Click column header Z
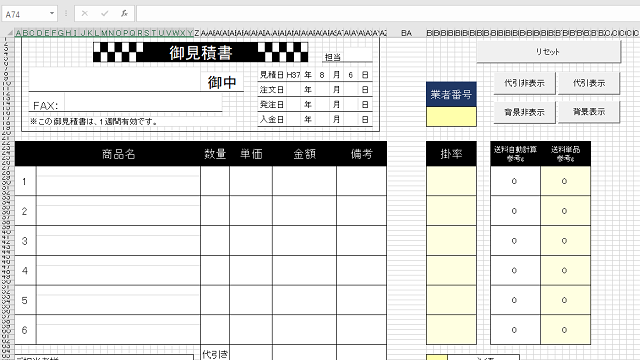This screenshot has height=360, width=640. [x=197, y=33]
